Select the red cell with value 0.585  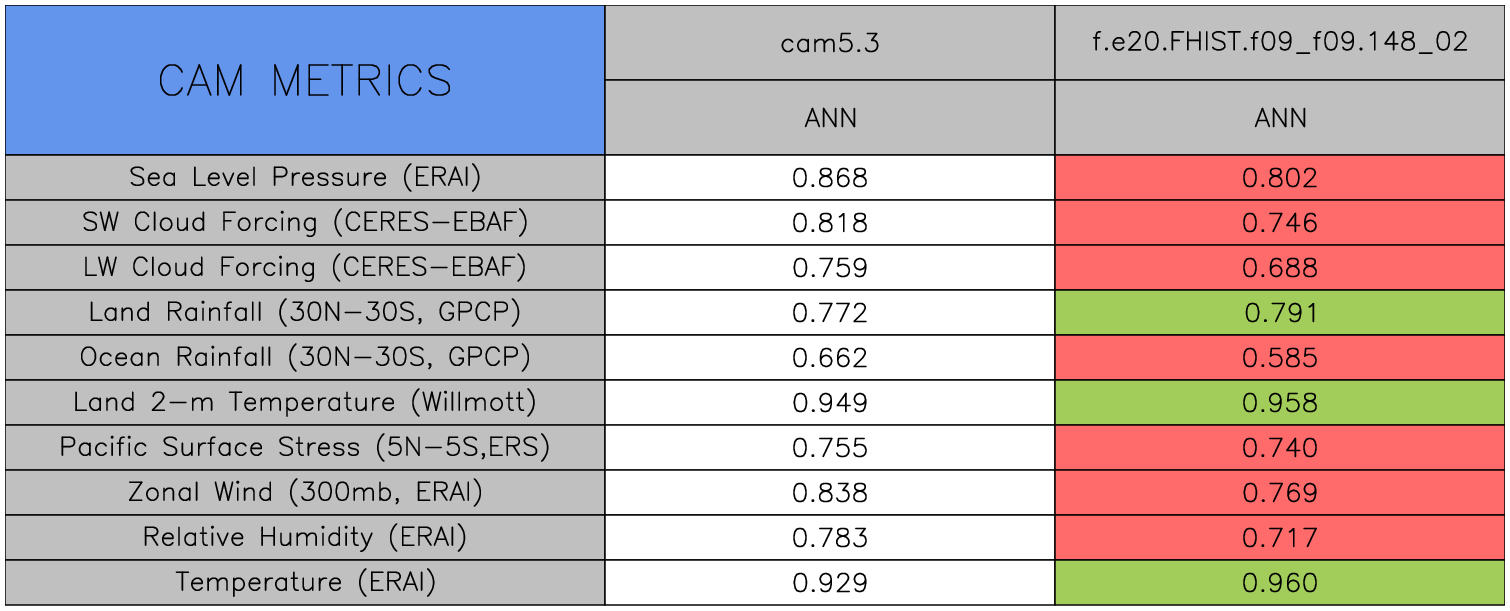1280,358
